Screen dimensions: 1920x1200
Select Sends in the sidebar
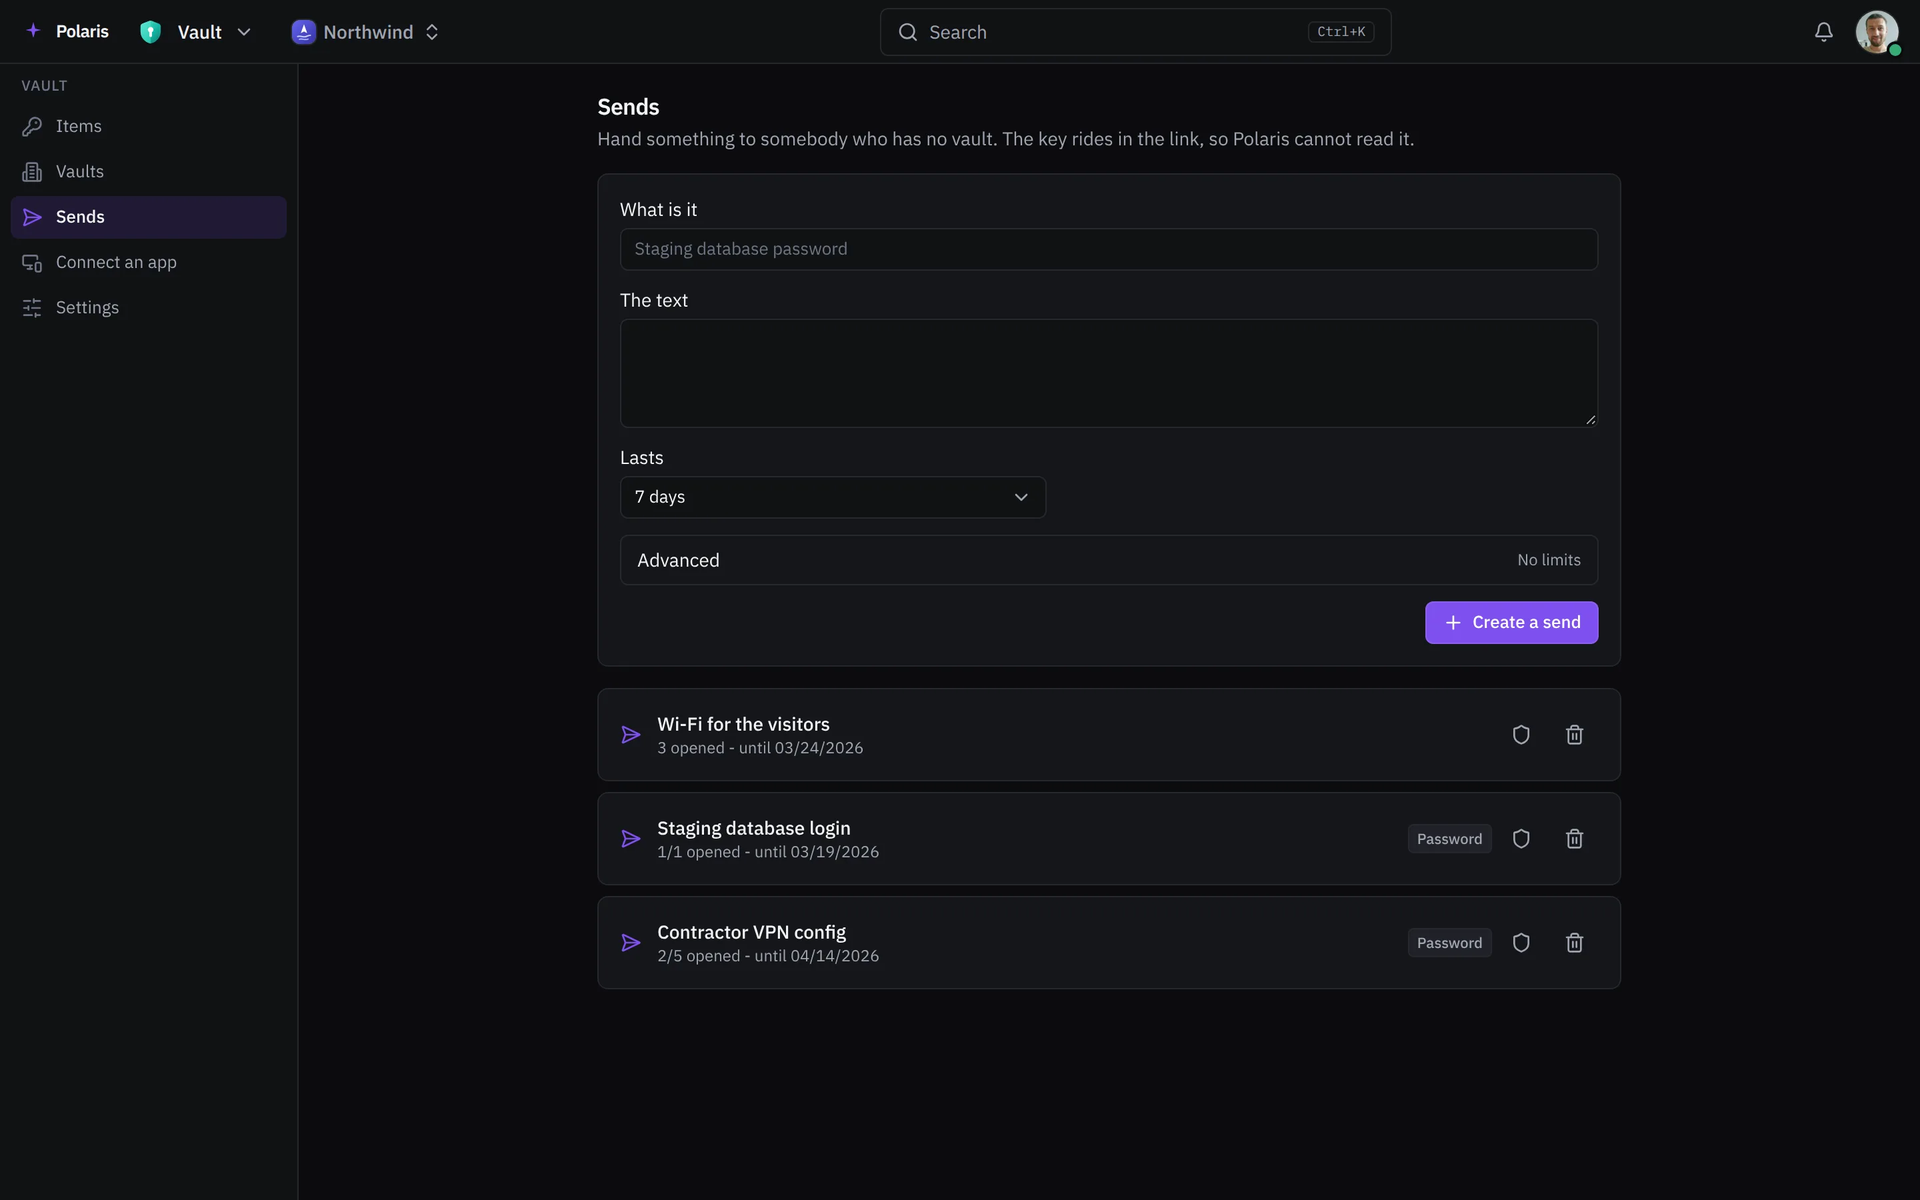pyautogui.click(x=149, y=217)
